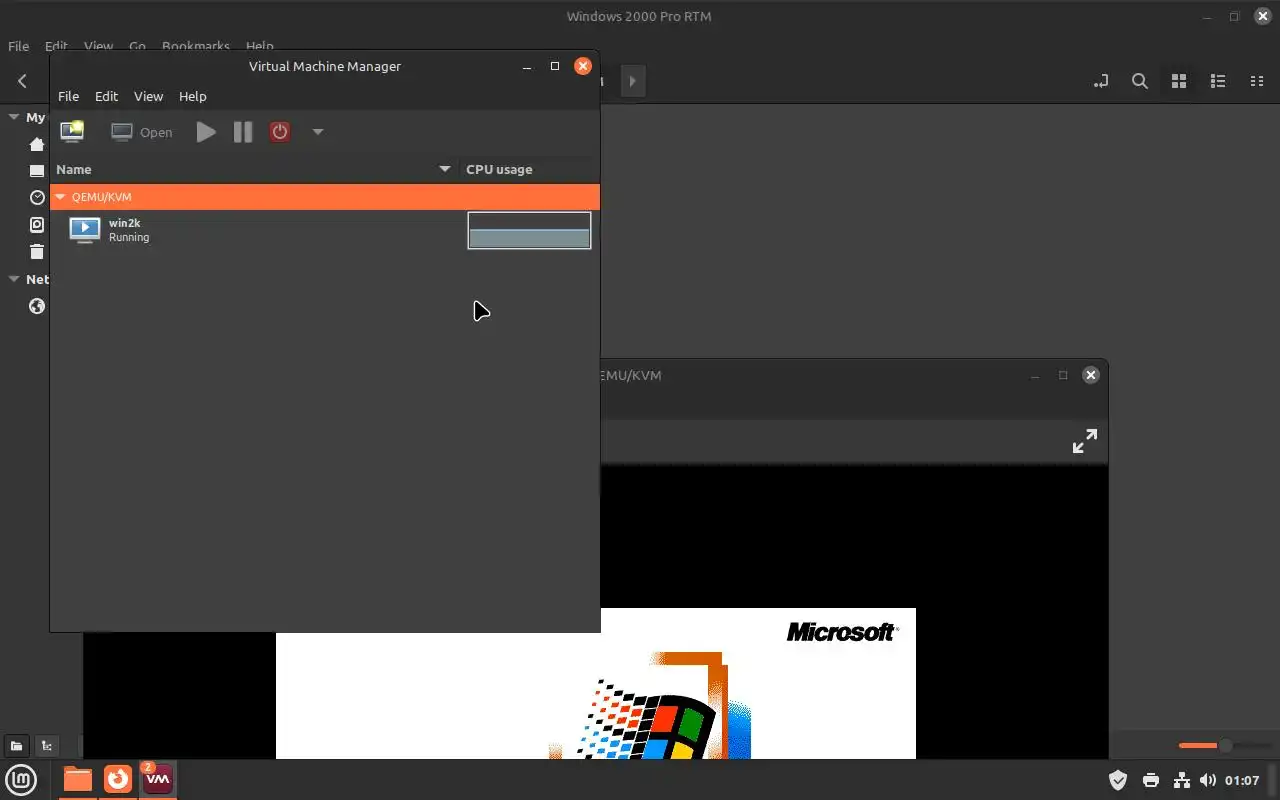The height and width of the screenshot is (800, 1280).
Task: Open Recent files in sidebar
Action: [37, 198]
